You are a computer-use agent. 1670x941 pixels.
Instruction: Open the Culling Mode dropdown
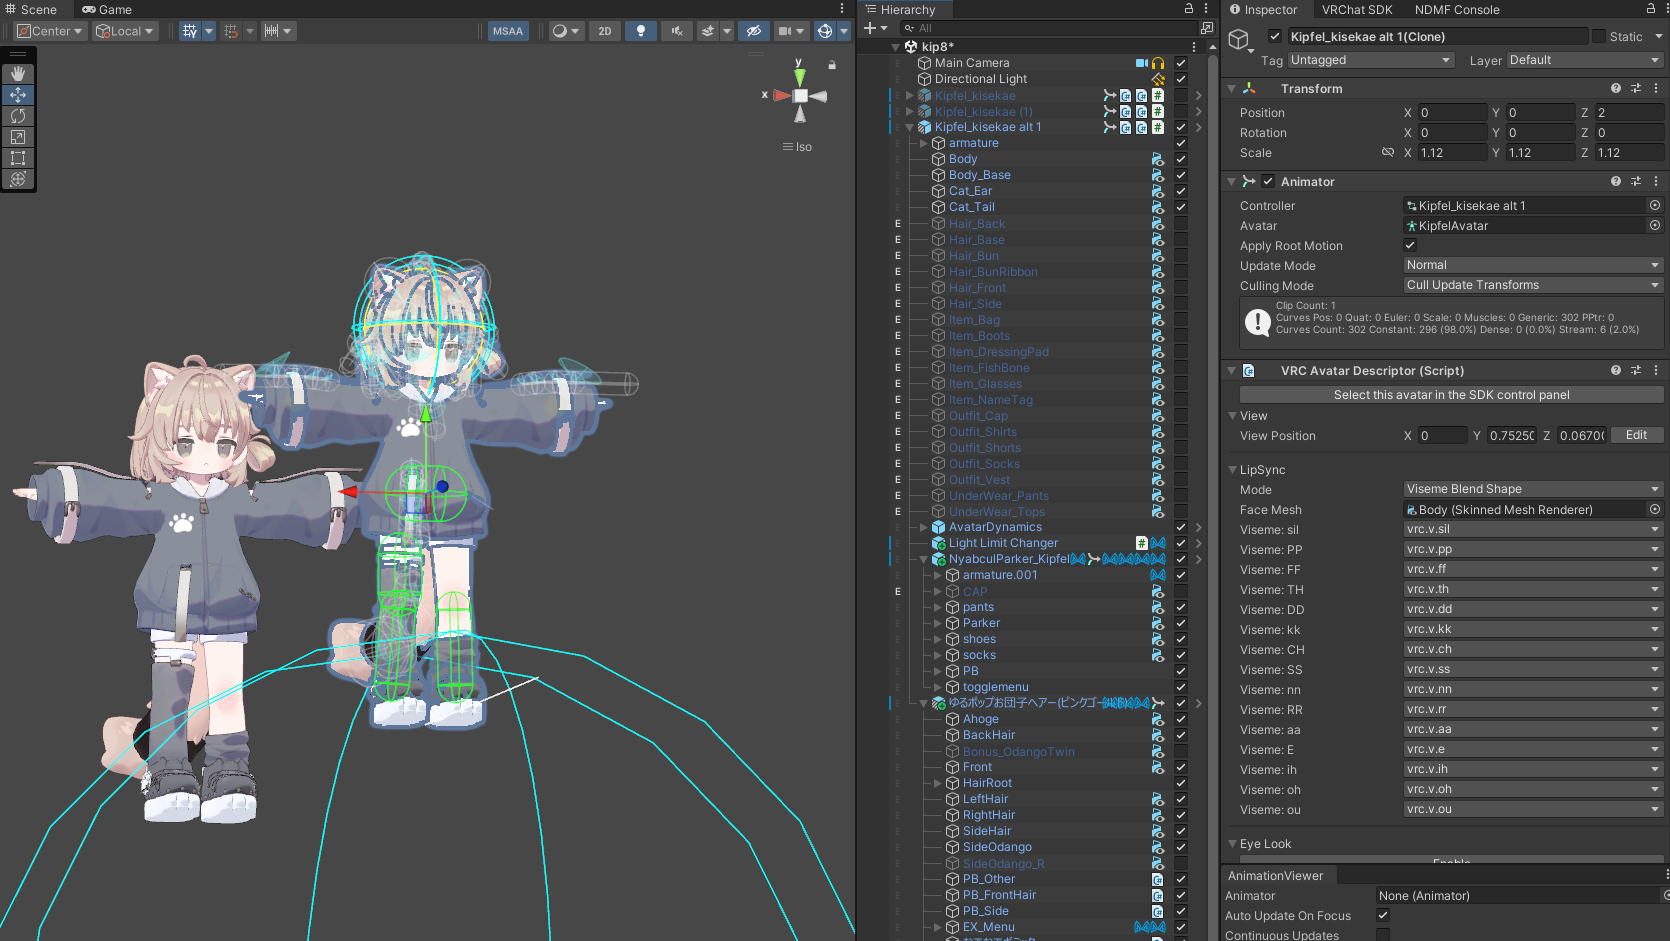(1533, 285)
